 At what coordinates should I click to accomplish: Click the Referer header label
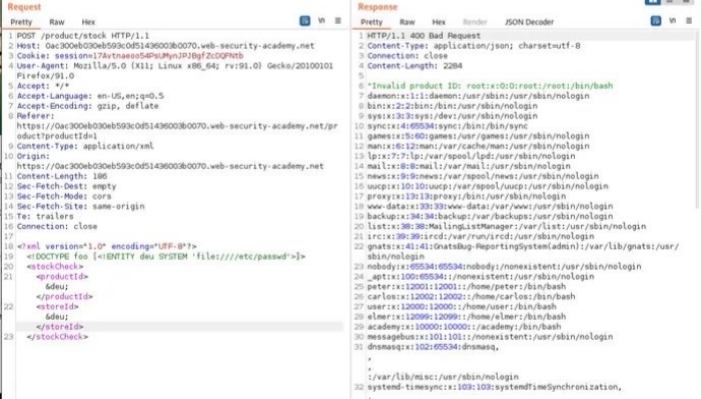point(36,116)
